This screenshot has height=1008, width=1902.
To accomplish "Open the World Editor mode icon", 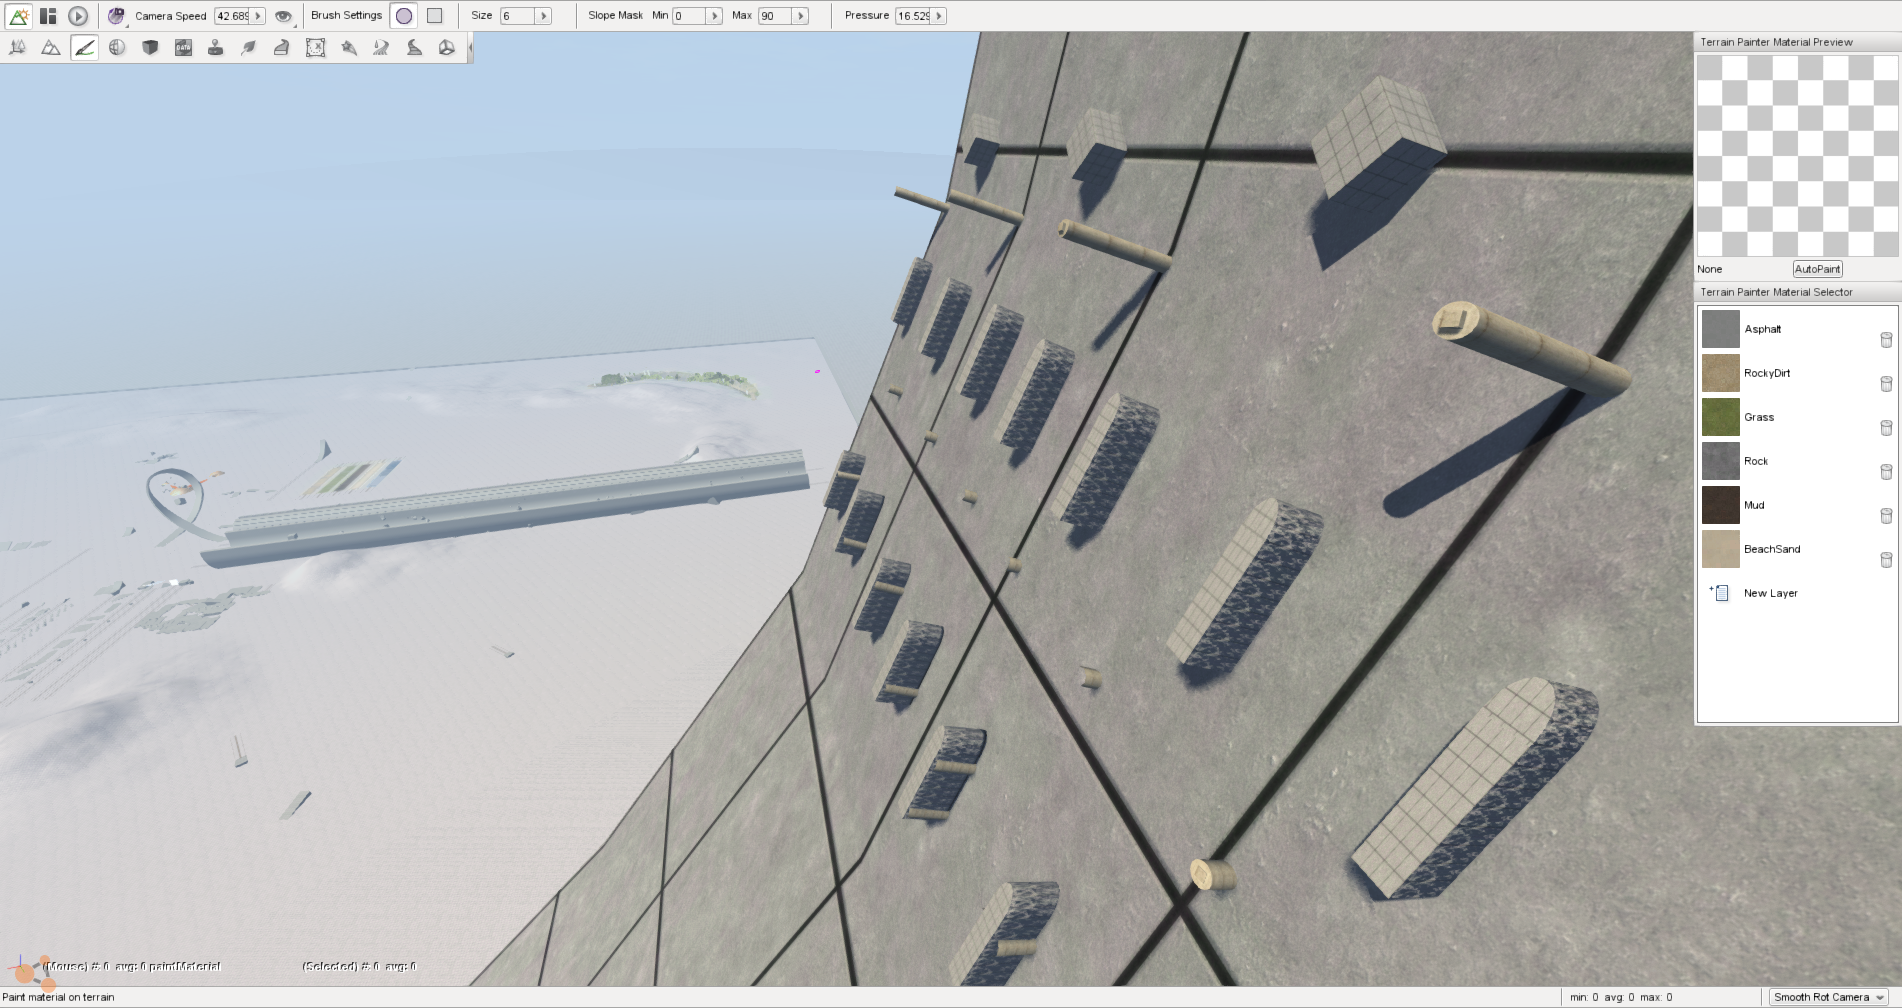I will (18, 16).
